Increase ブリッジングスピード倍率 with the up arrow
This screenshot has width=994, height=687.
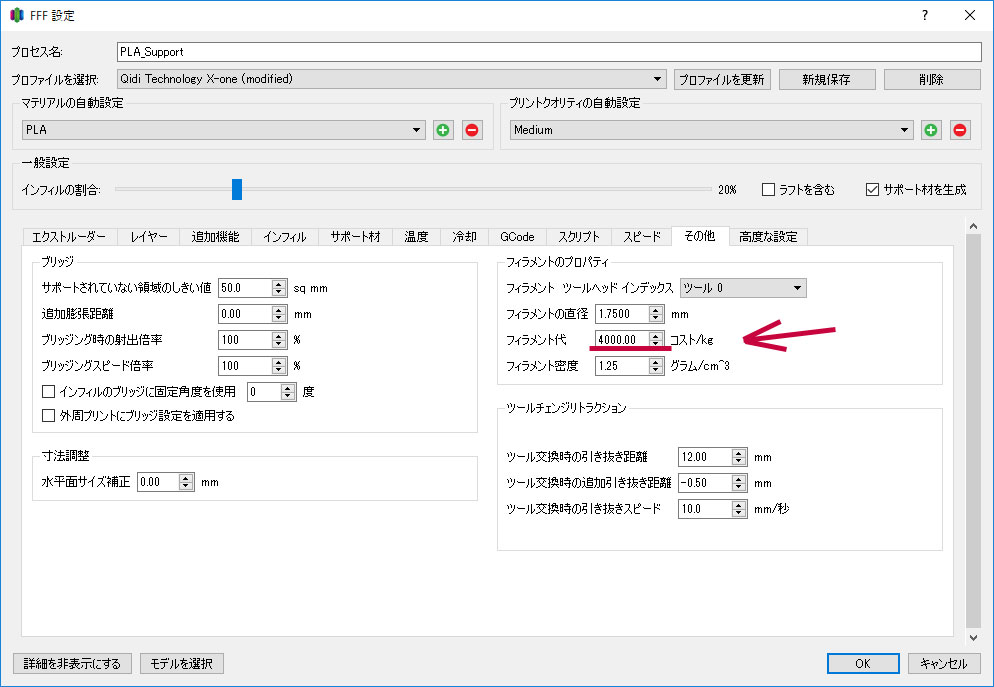click(279, 361)
